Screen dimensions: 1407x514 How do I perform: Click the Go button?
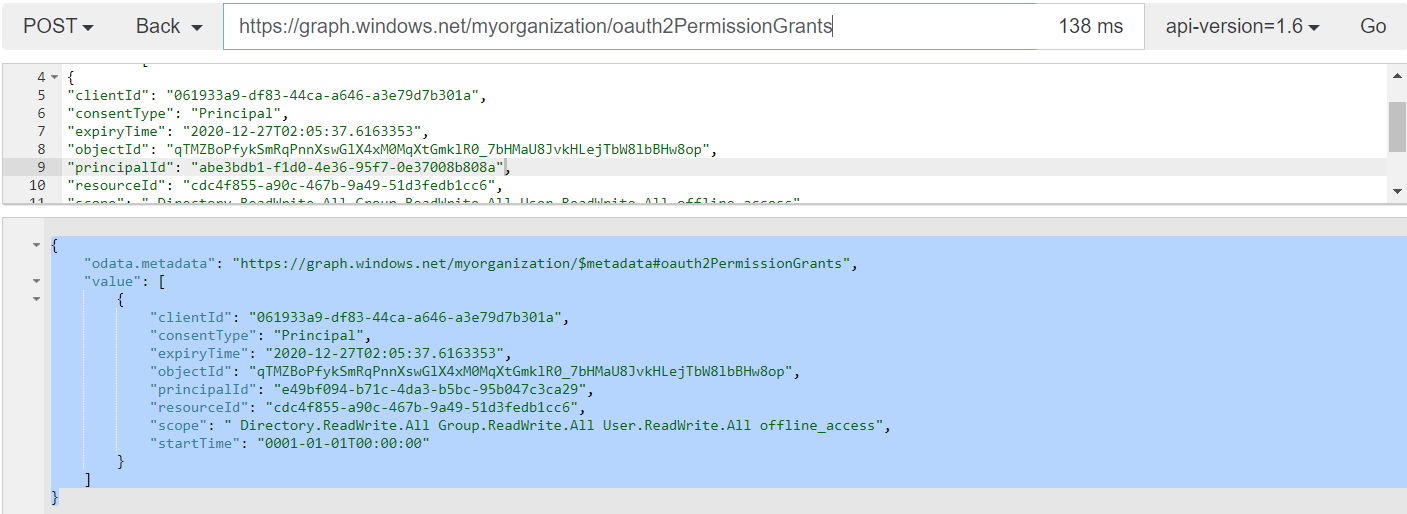coord(1372,27)
